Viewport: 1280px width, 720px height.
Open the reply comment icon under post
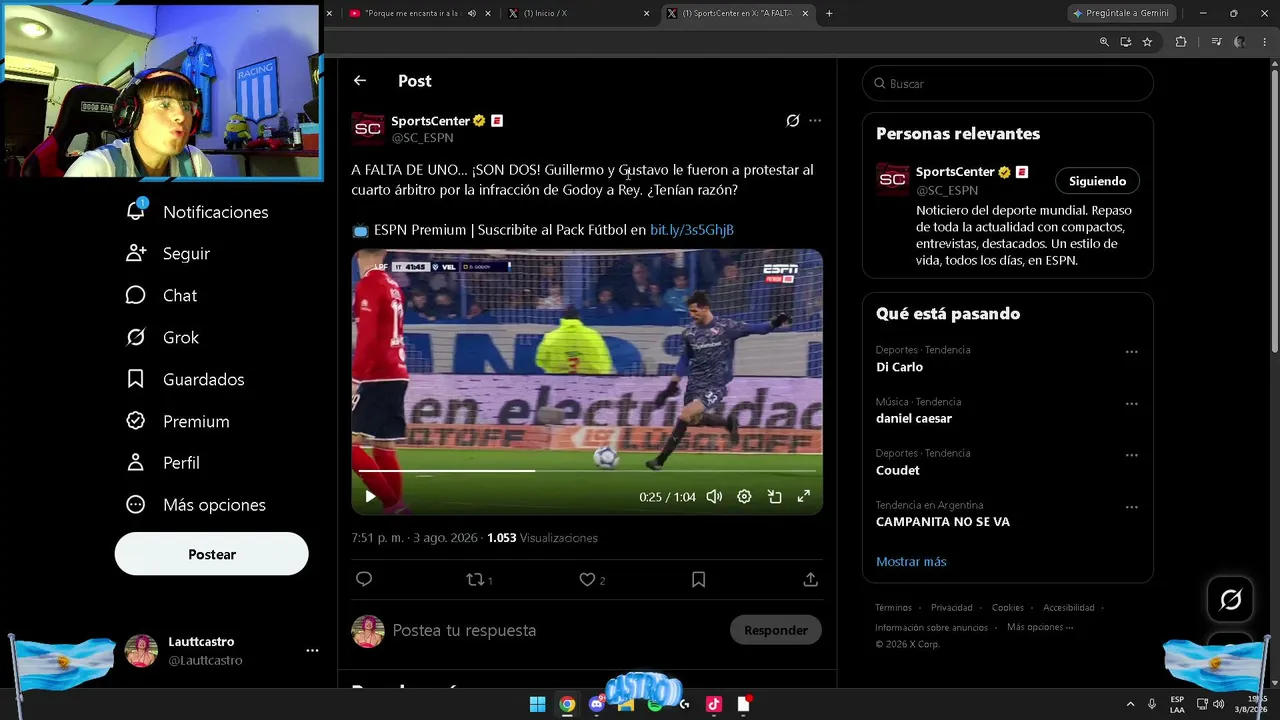click(364, 579)
